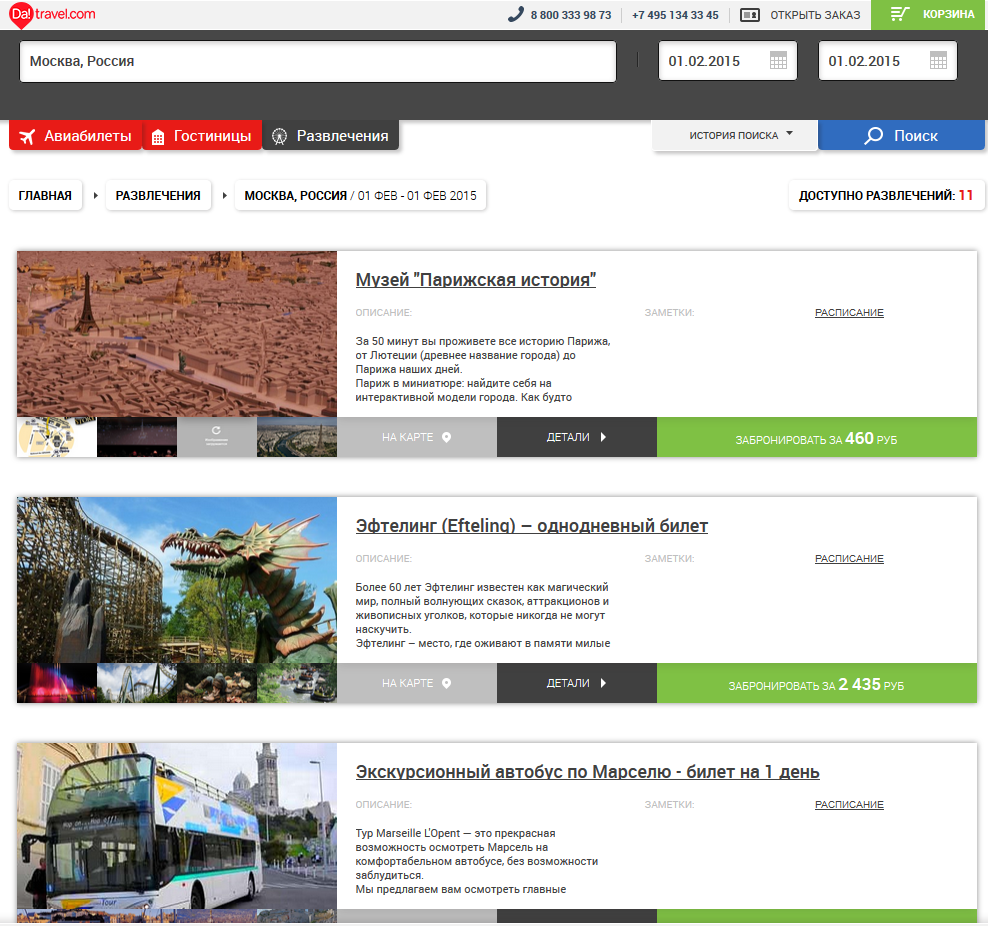Select dark night thumbnail under Парижская история

[x=137, y=437]
